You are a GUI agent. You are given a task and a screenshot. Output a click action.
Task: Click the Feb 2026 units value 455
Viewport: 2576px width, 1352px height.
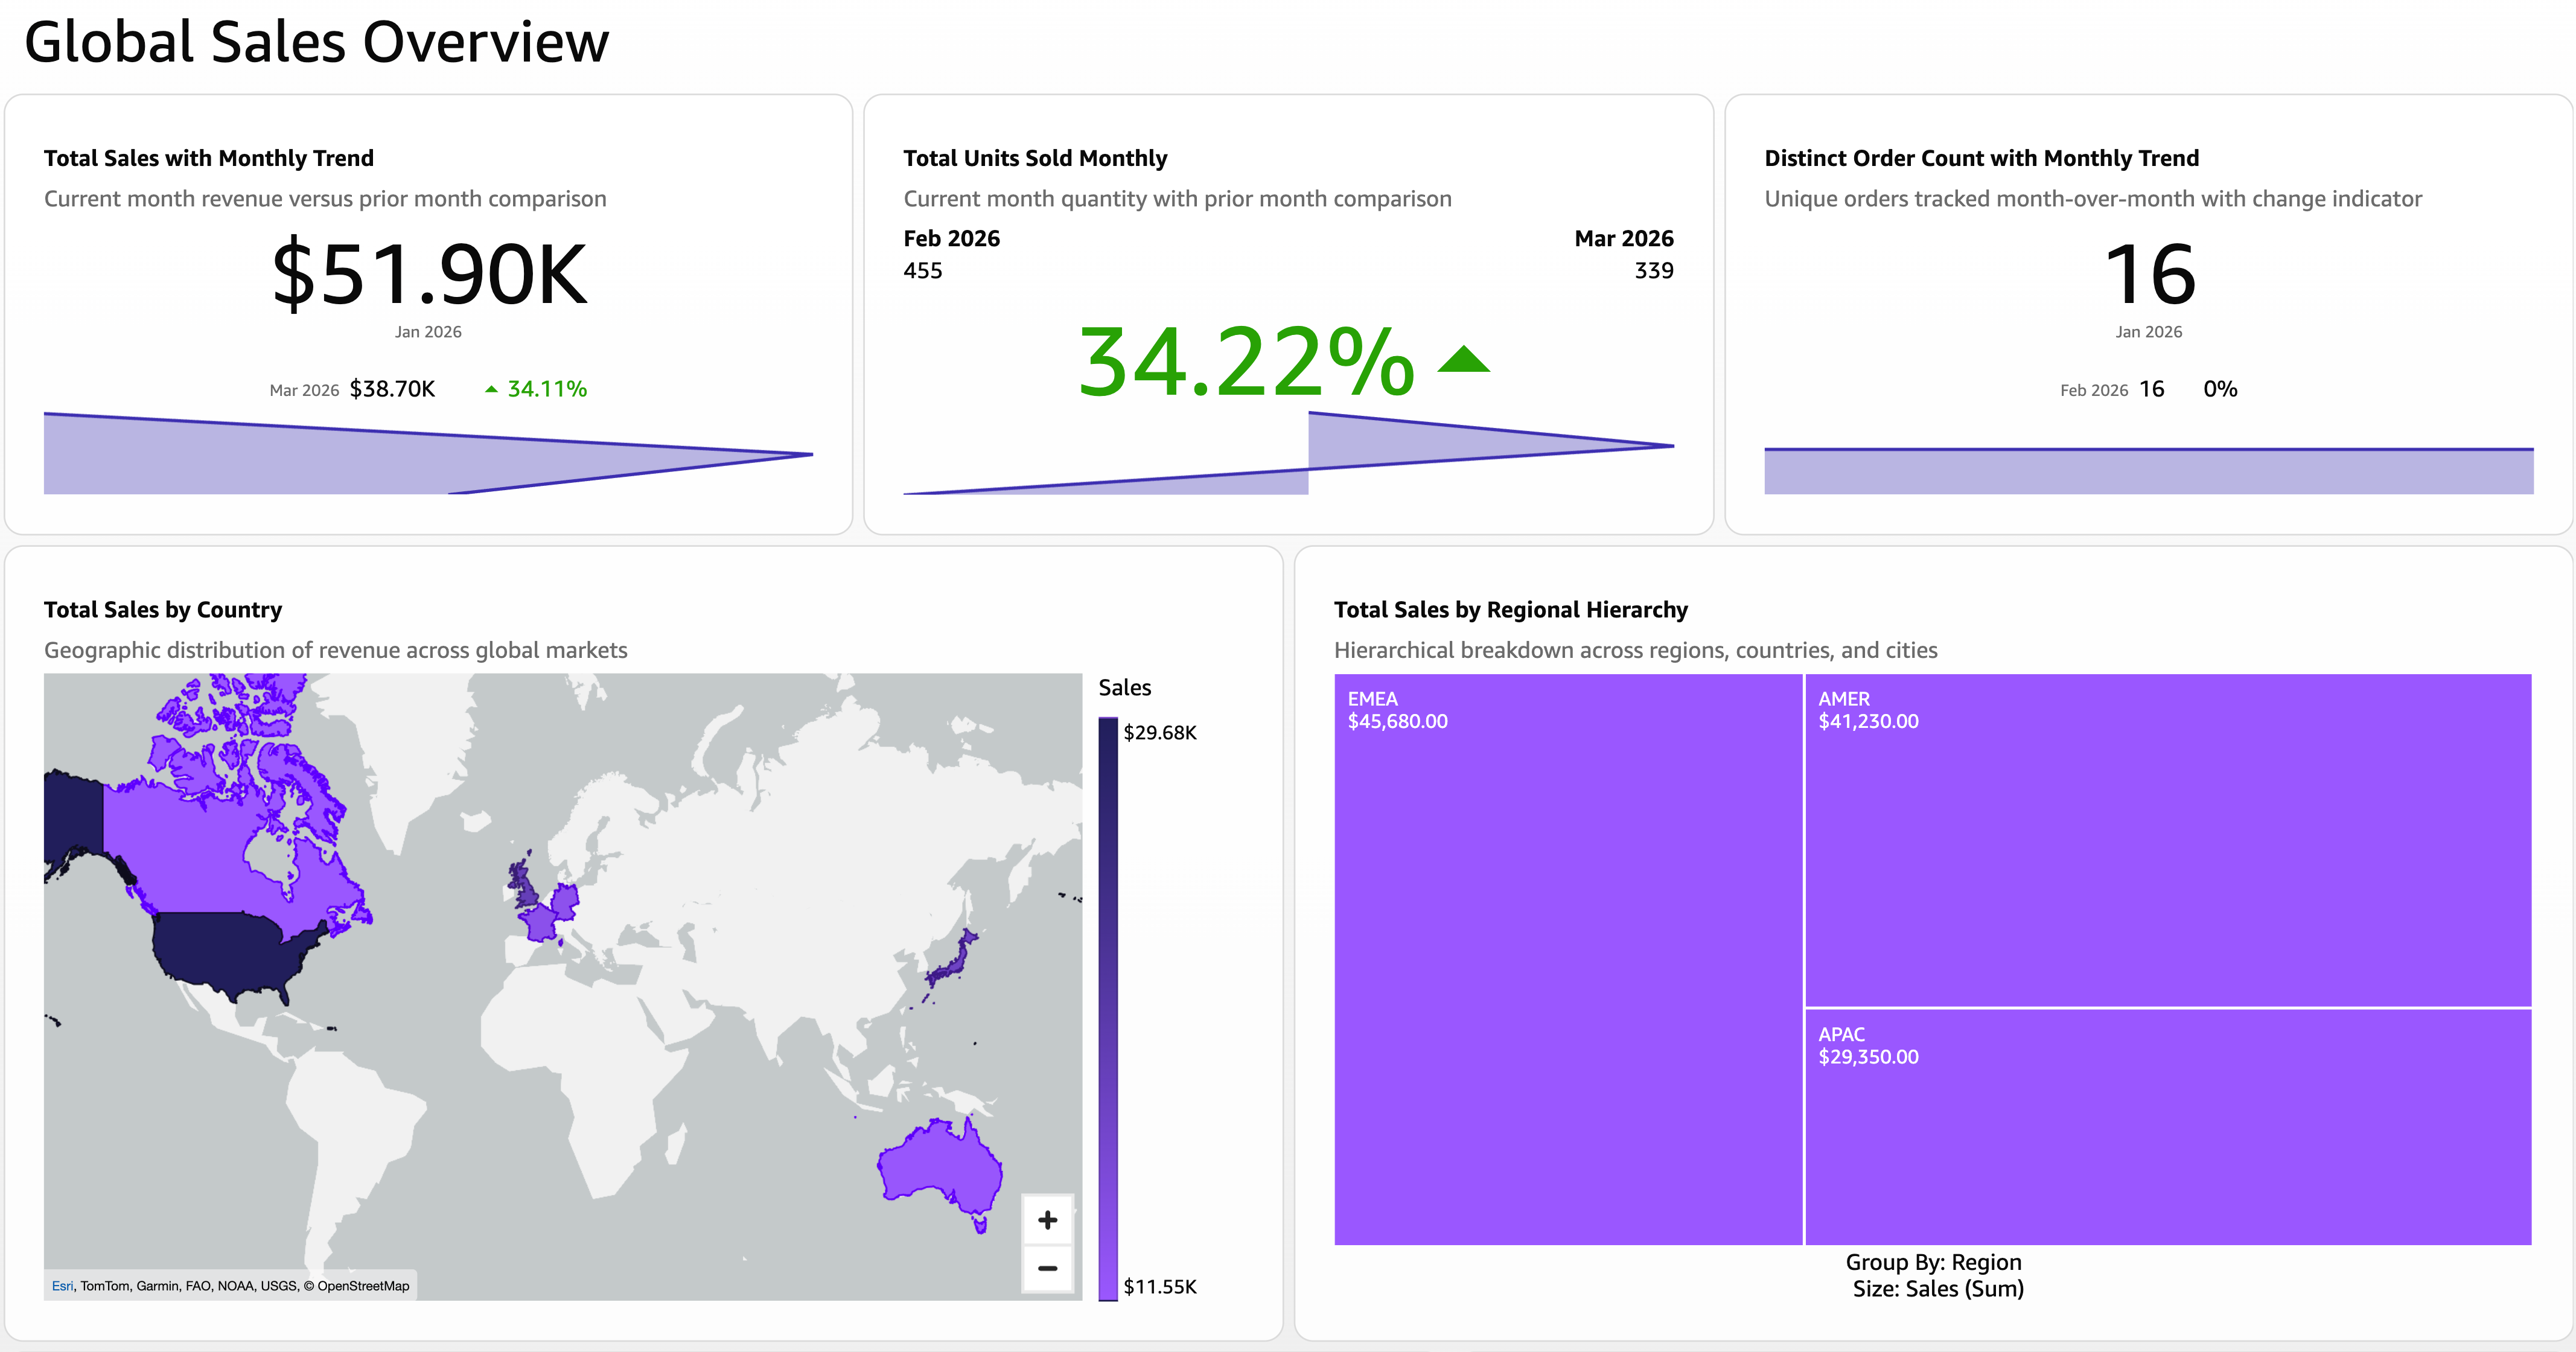pos(923,271)
